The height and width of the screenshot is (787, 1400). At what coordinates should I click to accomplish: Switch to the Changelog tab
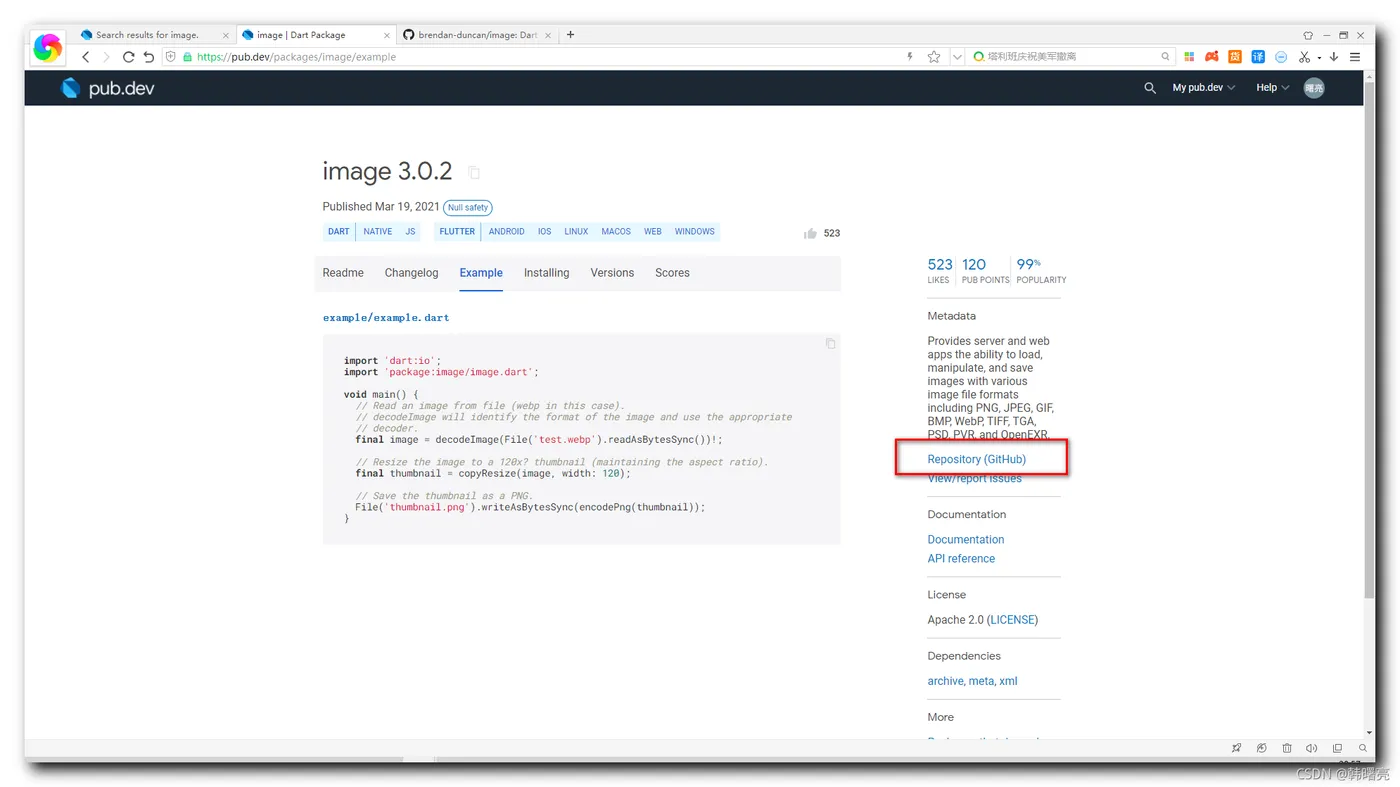click(412, 273)
